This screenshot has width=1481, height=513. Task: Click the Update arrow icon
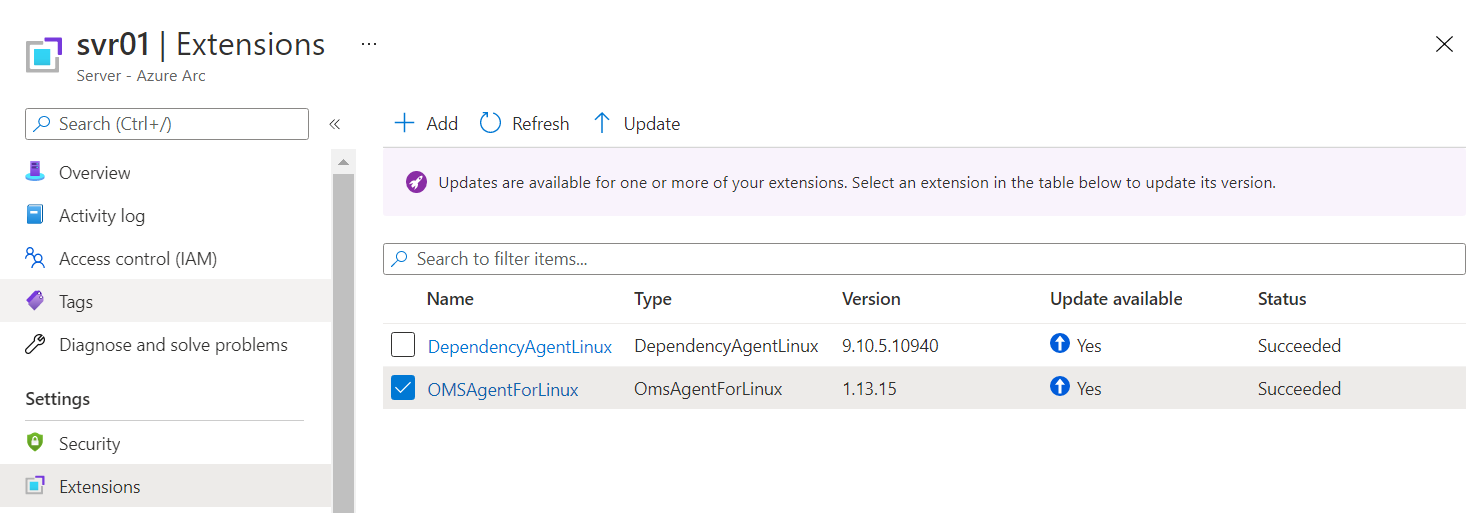pyautogui.click(x=602, y=123)
